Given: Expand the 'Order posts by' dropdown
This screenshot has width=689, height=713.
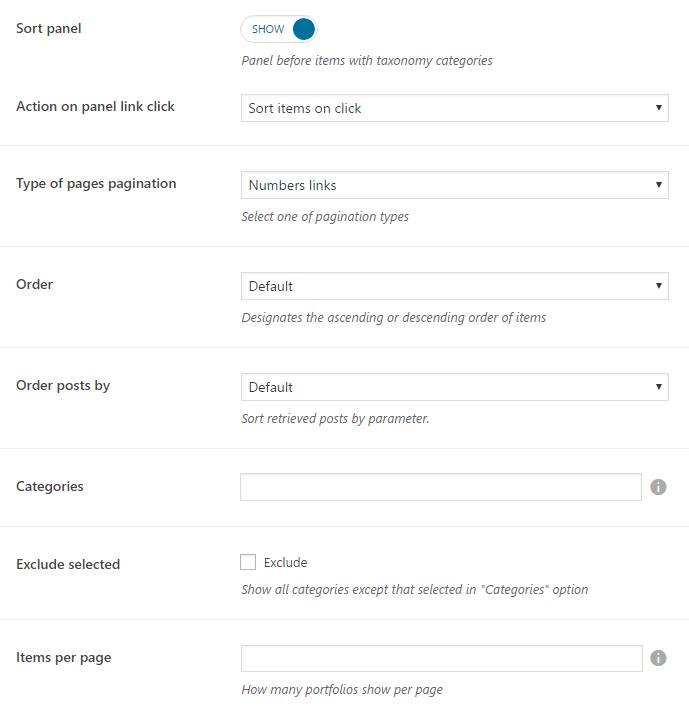Looking at the screenshot, I should 454,387.
